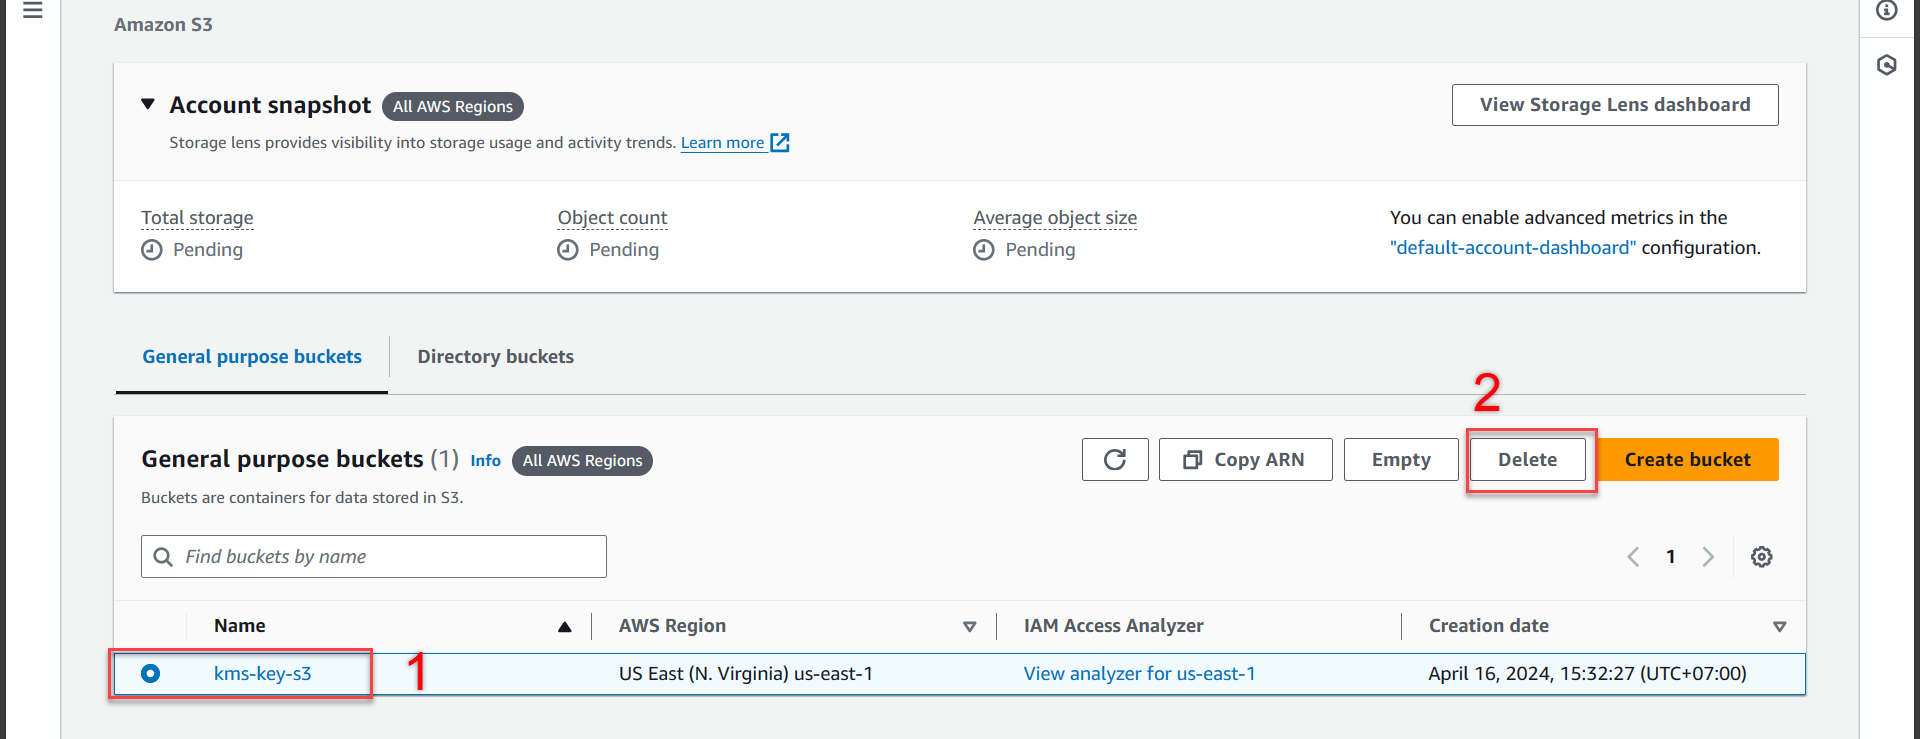Open the kms-key-s3 bucket link
The height and width of the screenshot is (739, 1920).
(x=263, y=673)
